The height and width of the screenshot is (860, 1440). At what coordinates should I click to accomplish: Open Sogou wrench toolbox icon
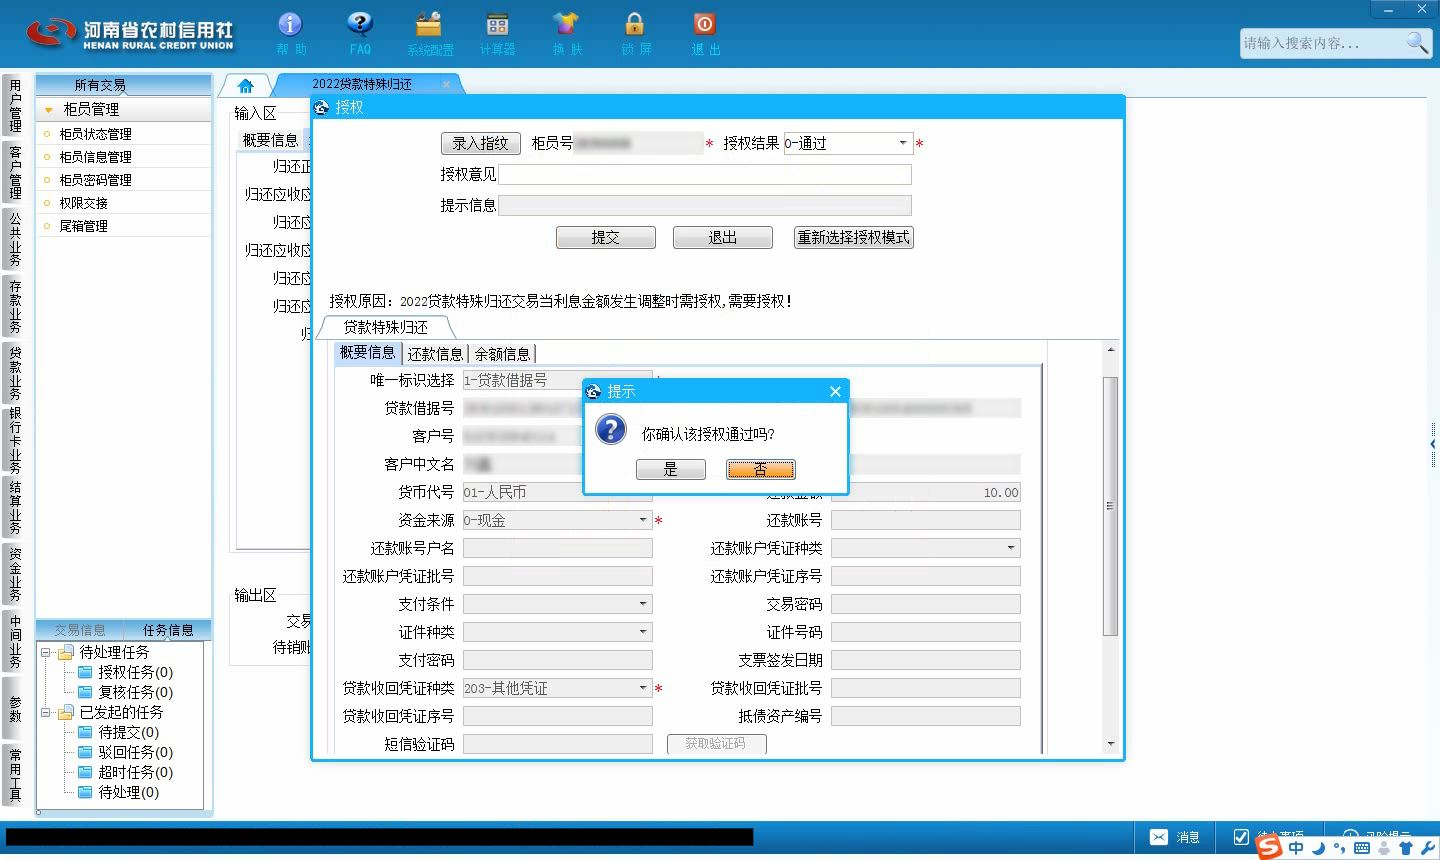(x=1428, y=848)
